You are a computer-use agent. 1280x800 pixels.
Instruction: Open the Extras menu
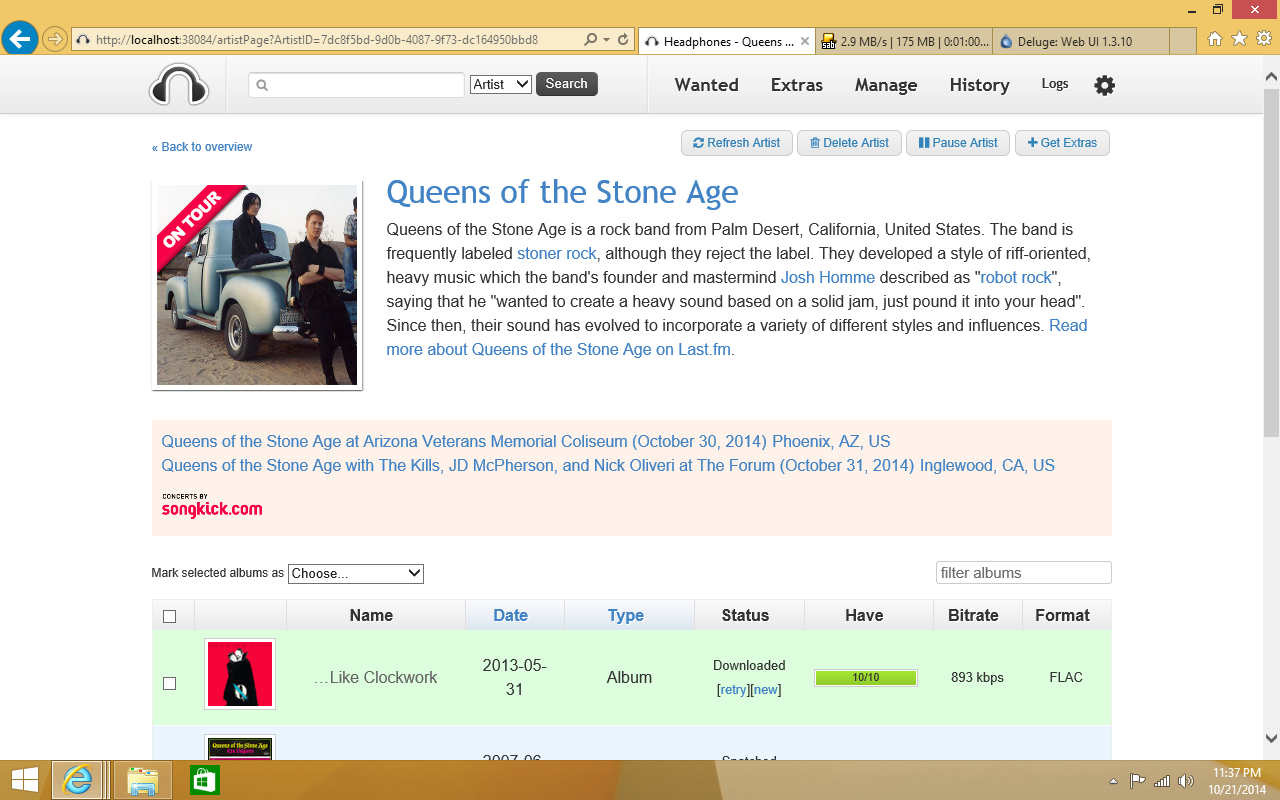coord(797,85)
